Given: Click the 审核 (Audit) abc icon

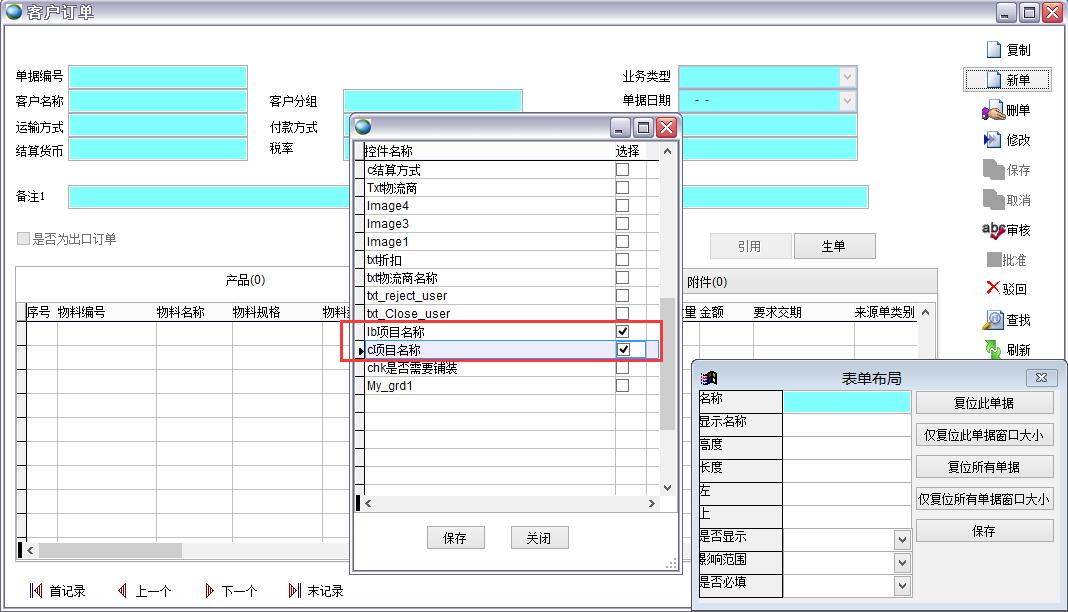Looking at the screenshot, I should click(x=993, y=230).
